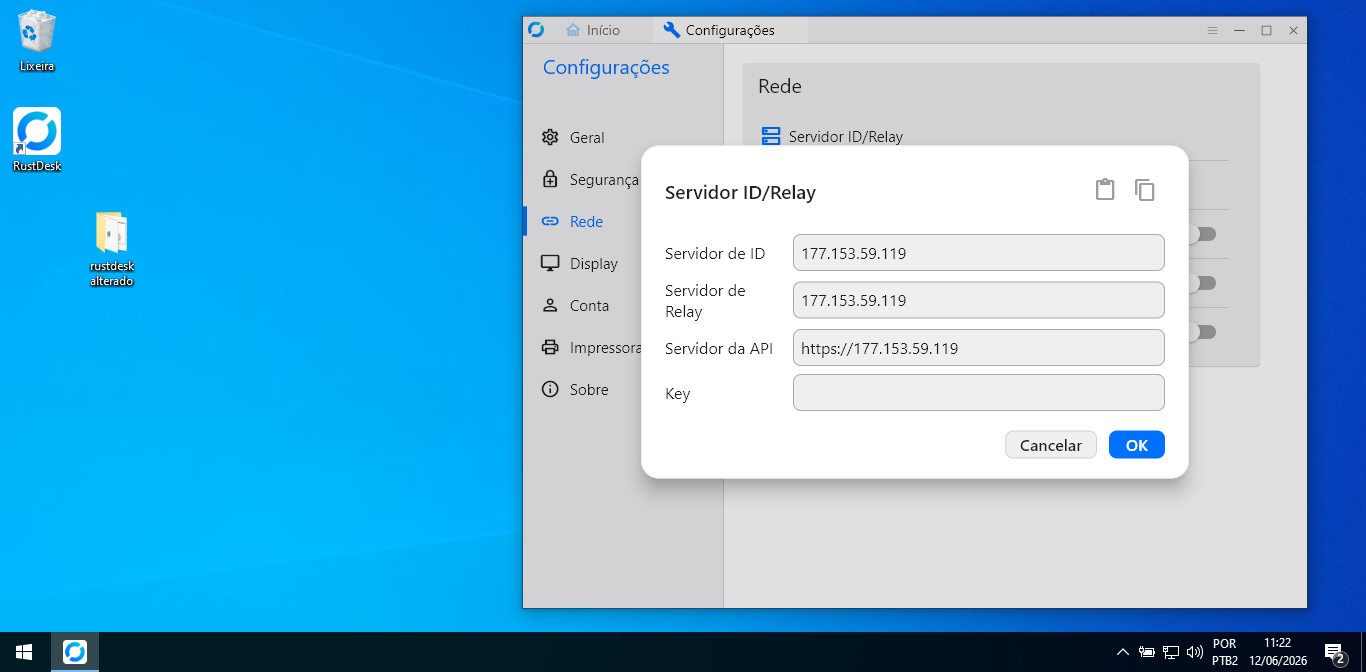Click the Servidor da API input field
This screenshot has height=672, width=1366.
979,348
